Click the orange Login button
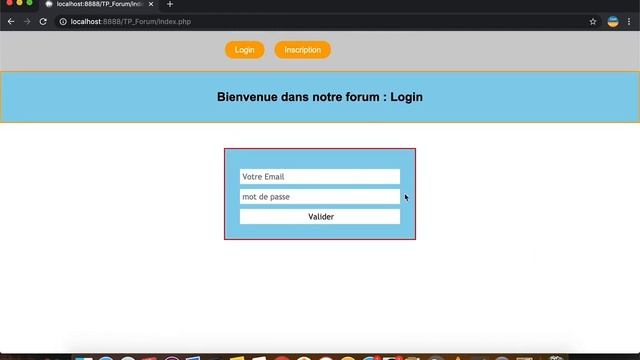The image size is (640, 360). [244, 50]
